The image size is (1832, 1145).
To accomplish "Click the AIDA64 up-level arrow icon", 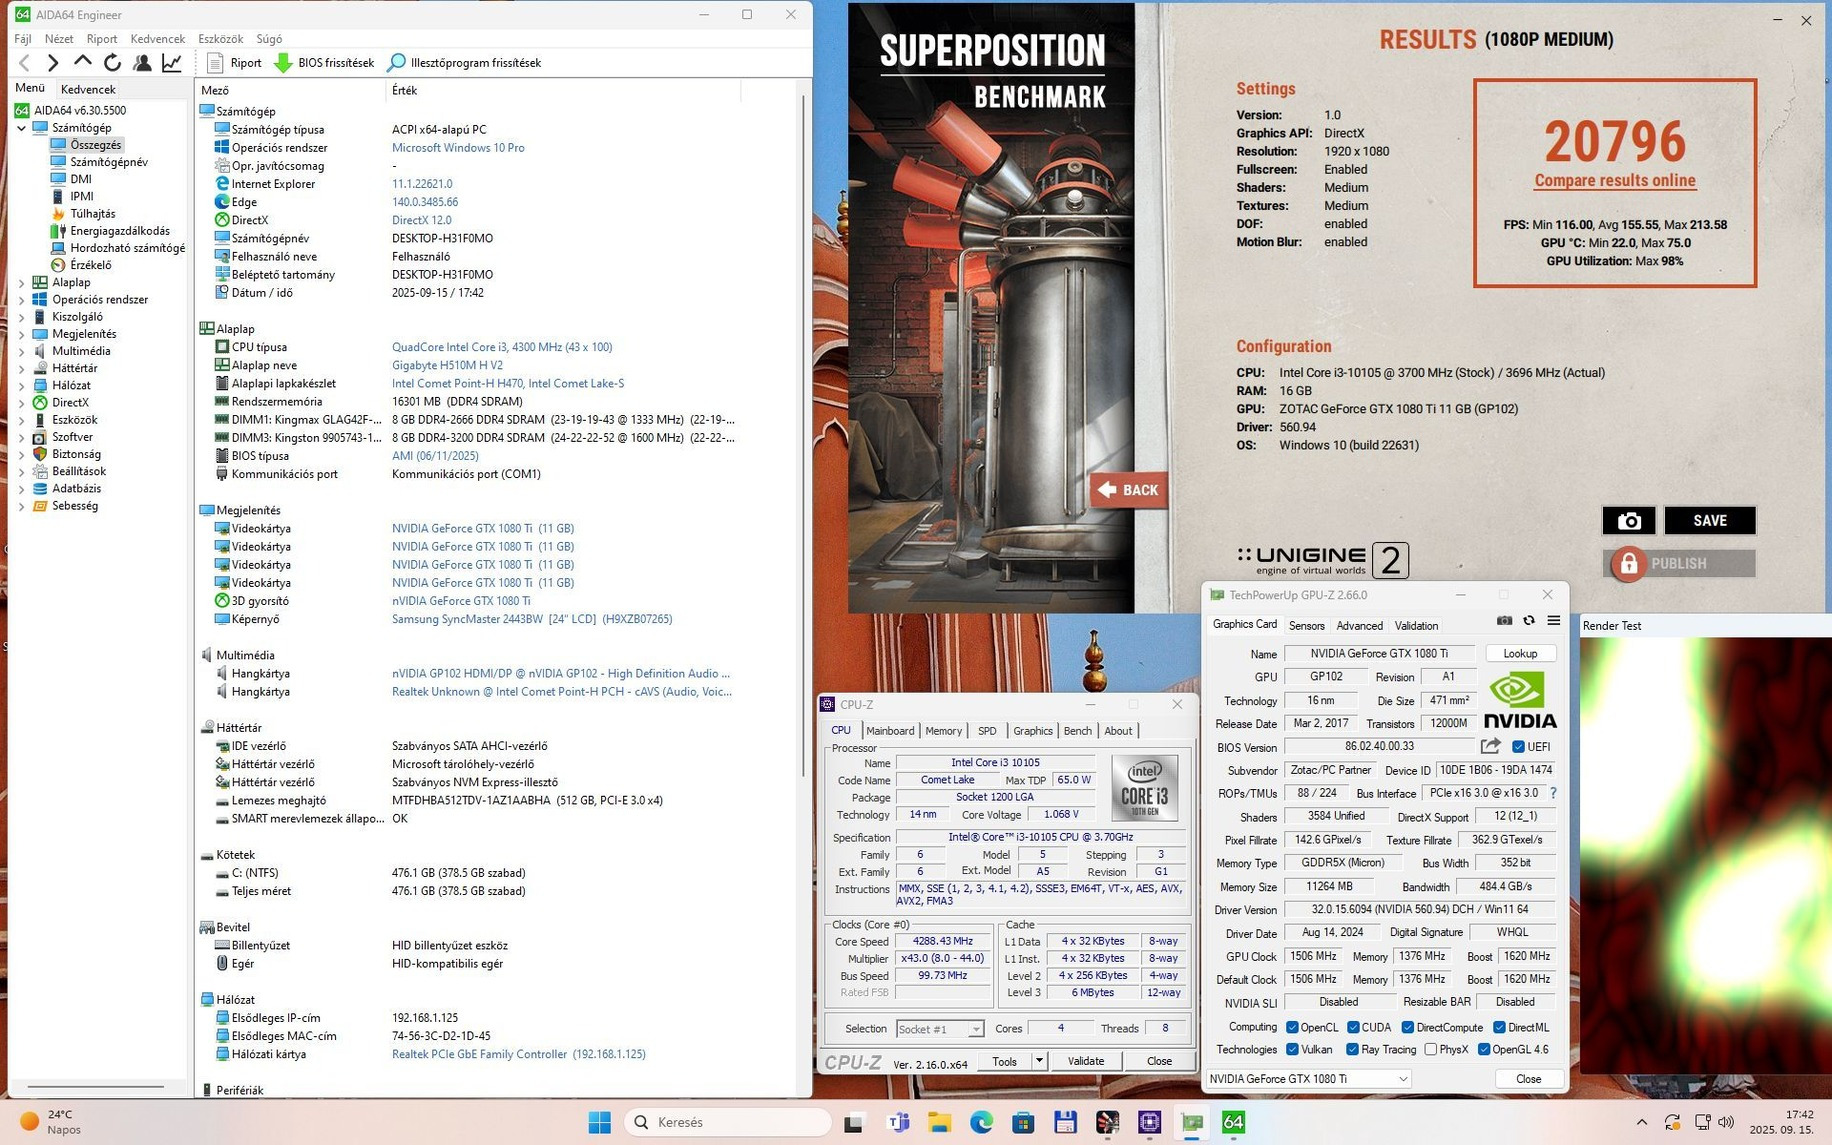I will click(x=83, y=63).
